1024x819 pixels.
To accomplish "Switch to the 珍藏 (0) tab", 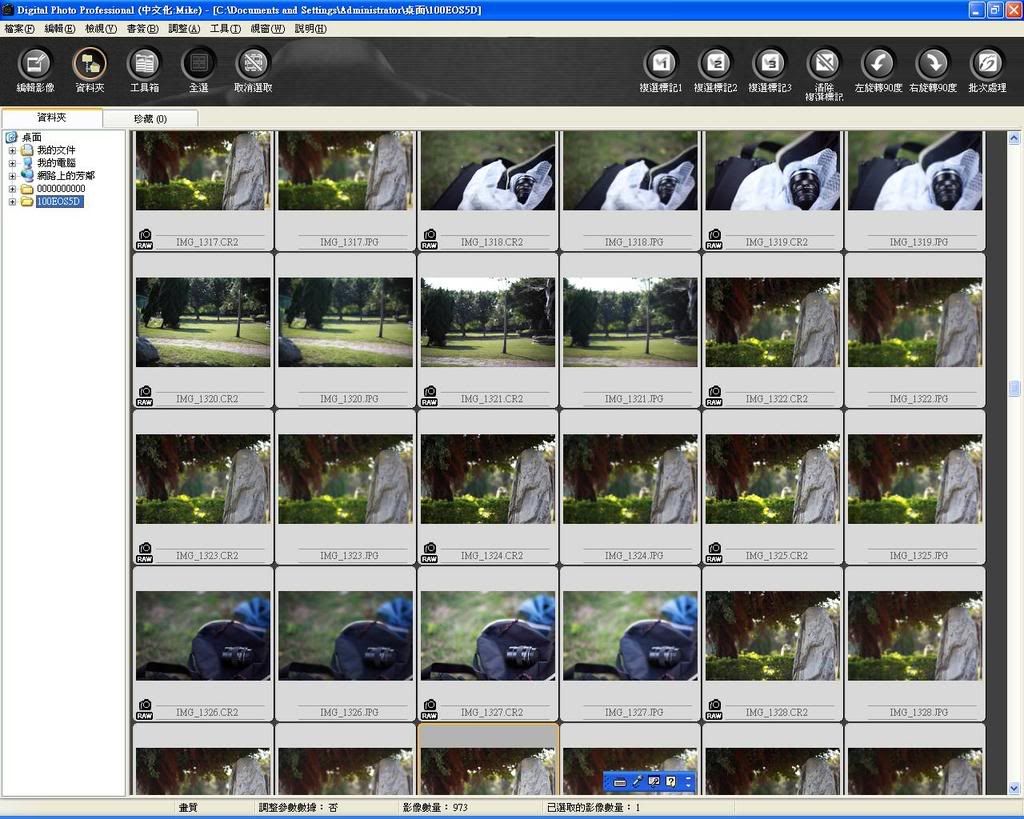I will (150, 119).
